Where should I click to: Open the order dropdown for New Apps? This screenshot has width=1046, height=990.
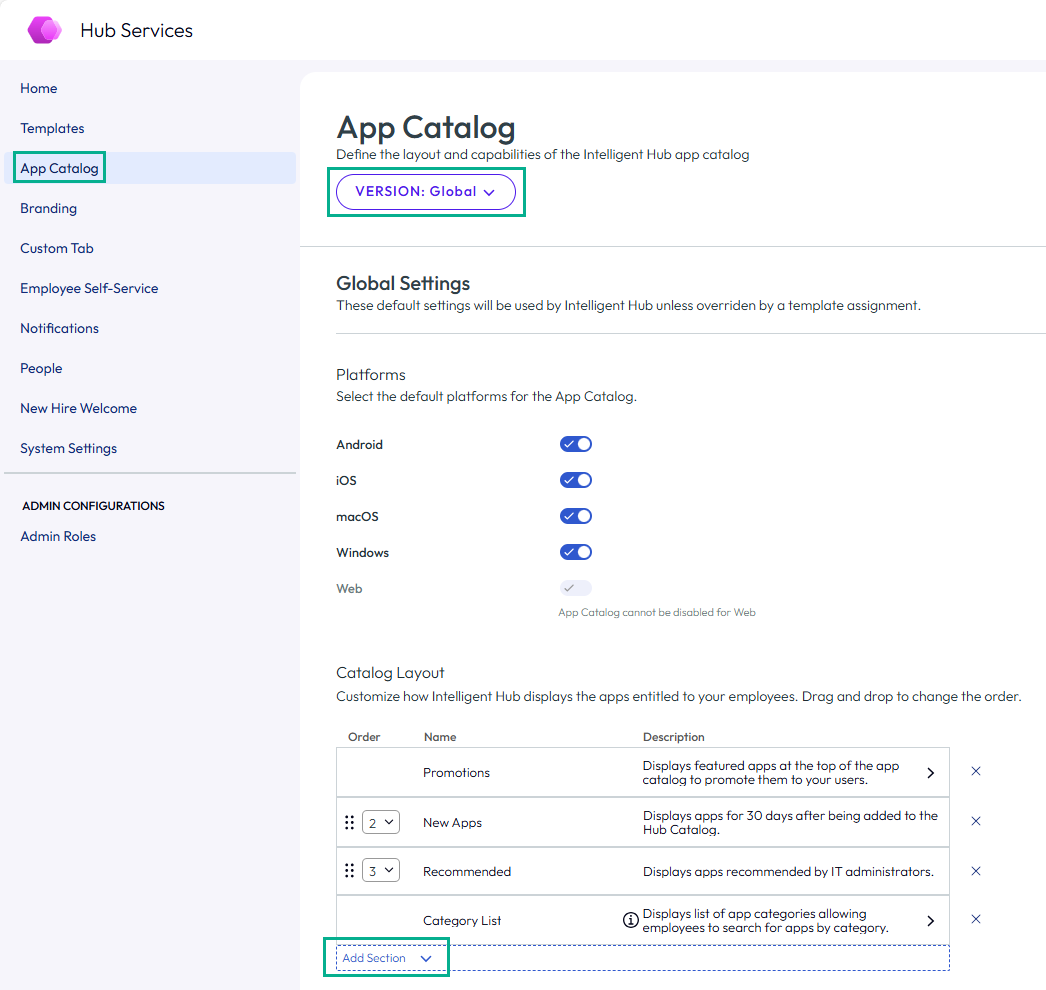(381, 823)
